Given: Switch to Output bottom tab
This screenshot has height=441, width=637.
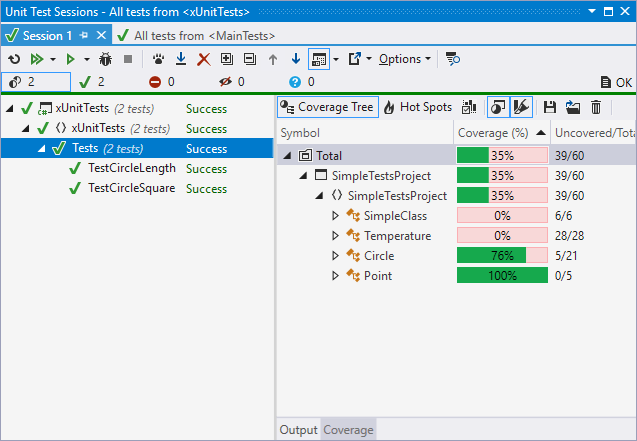Looking at the screenshot, I should point(298,430).
